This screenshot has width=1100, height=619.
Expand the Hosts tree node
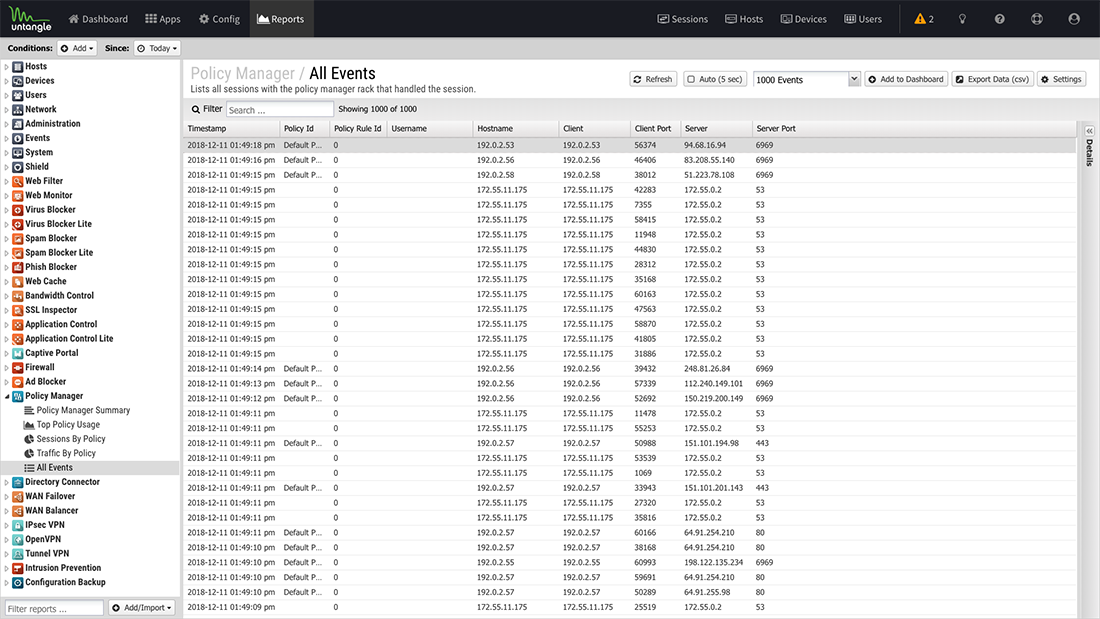pyautogui.click(x=6, y=67)
